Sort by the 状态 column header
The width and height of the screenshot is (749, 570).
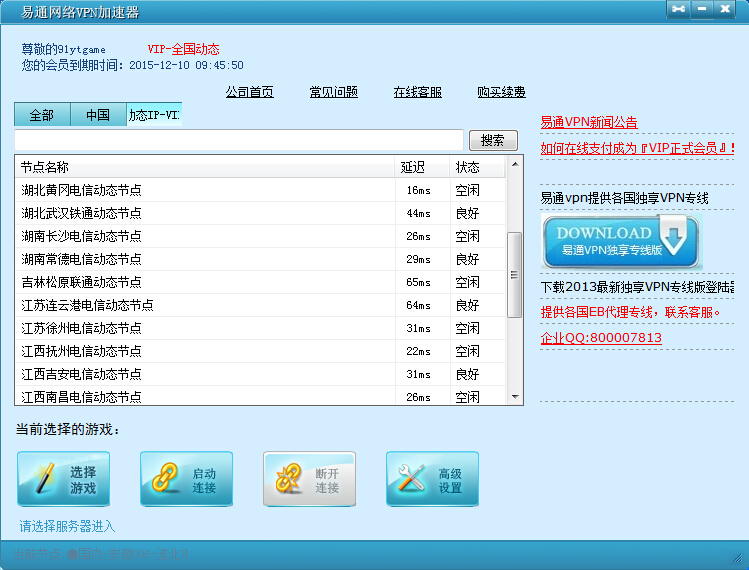[x=478, y=167]
